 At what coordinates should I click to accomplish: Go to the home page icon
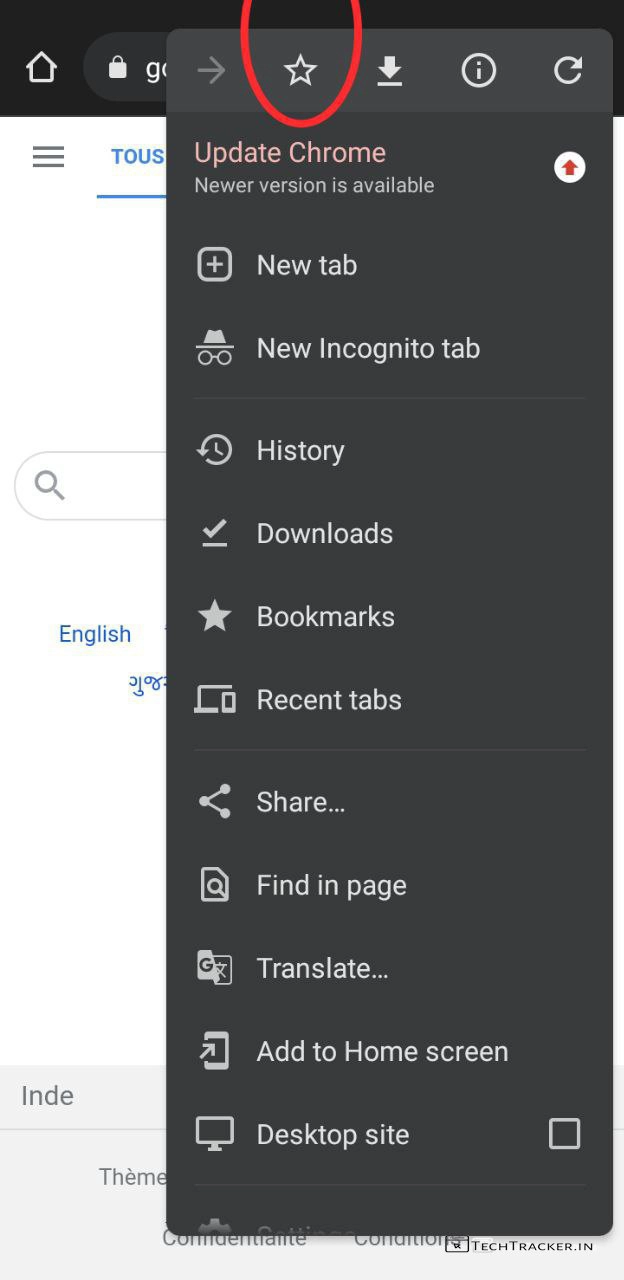point(41,68)
